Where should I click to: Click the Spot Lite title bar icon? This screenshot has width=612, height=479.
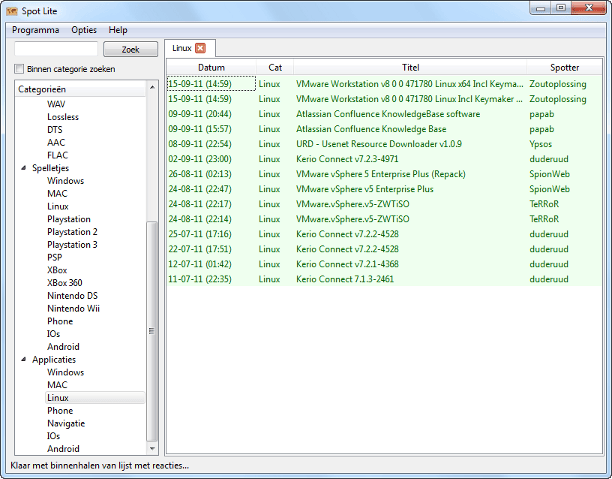pyautogui.click(x=12, y=11)
